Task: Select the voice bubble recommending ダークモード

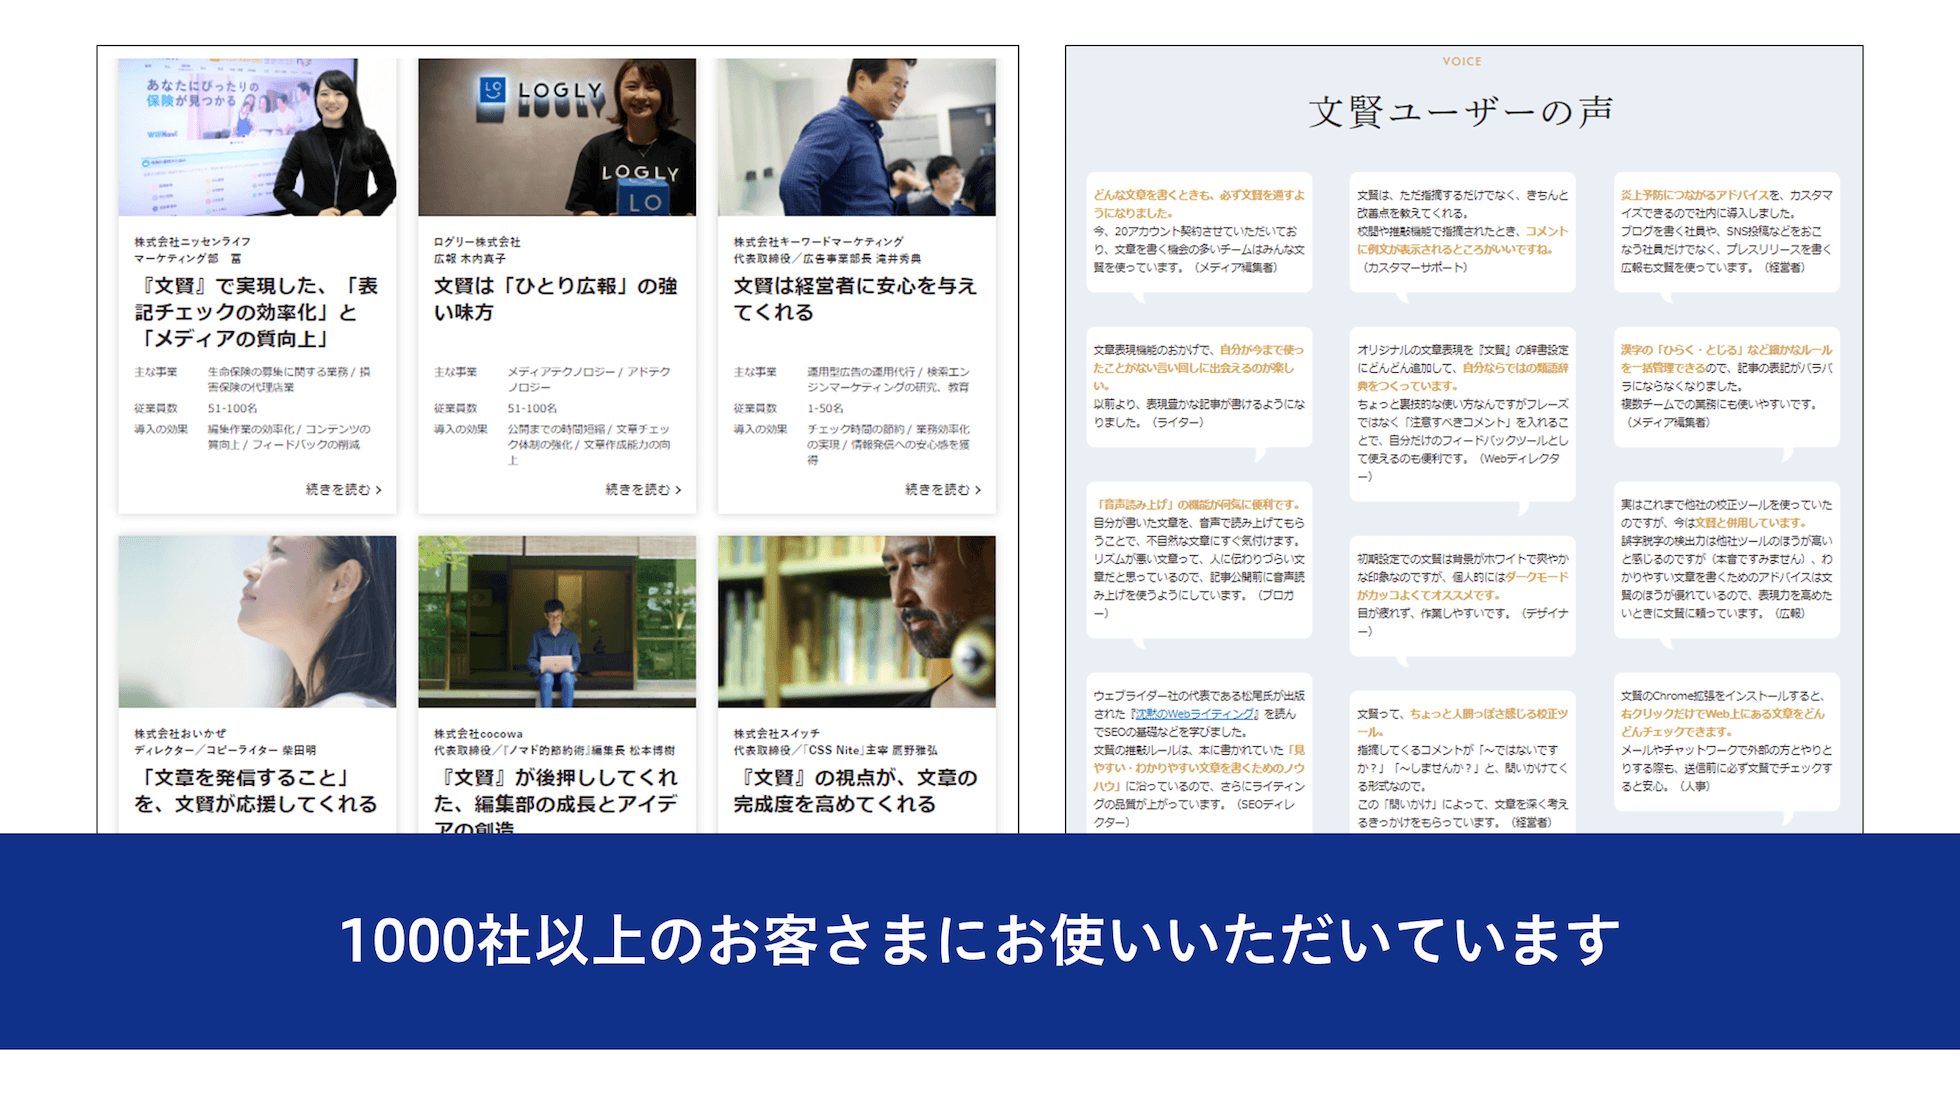Action: (1462, 596)
